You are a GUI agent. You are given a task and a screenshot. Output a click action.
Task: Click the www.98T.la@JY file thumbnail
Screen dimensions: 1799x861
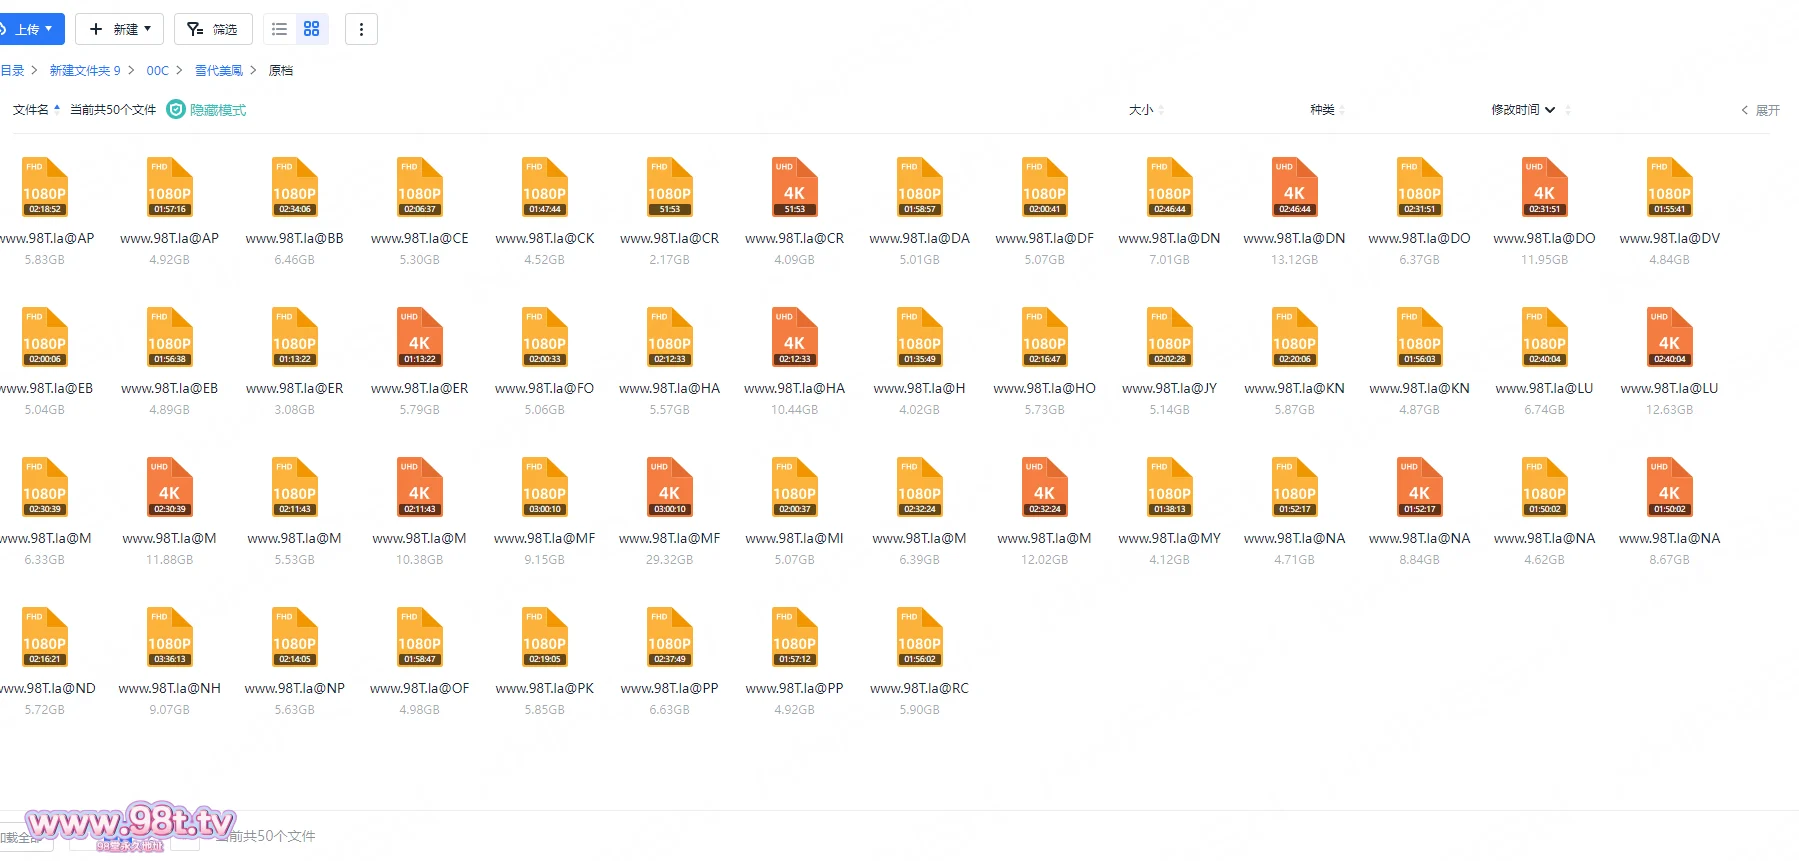tap(1169, 338)
